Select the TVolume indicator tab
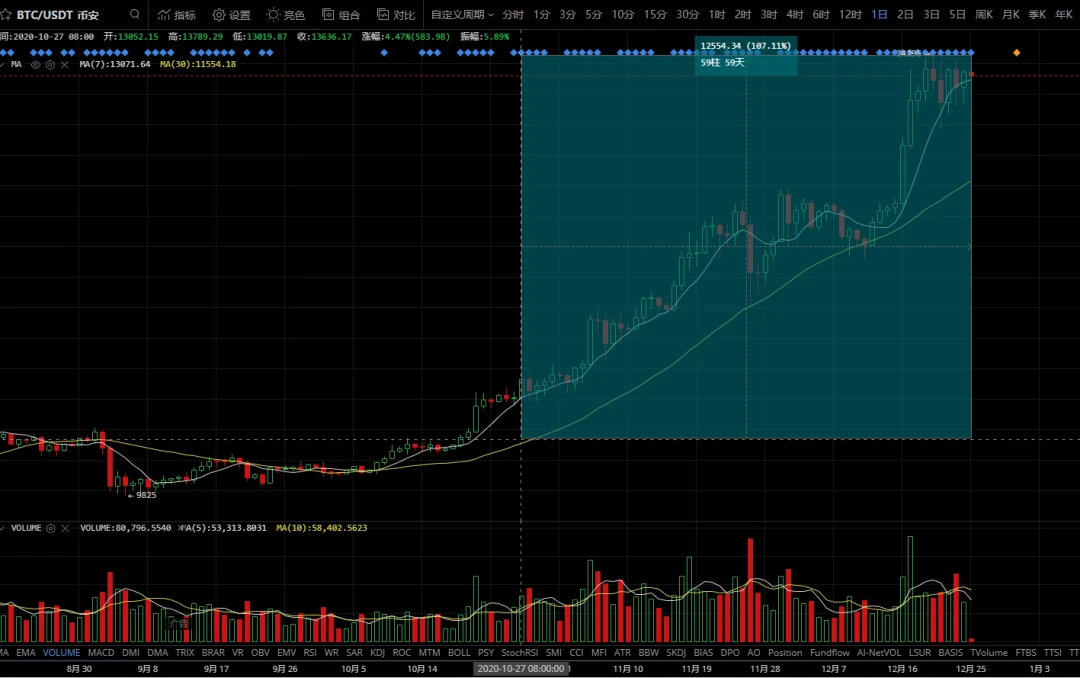This screenshot has width=1080, height=678. 989,653
